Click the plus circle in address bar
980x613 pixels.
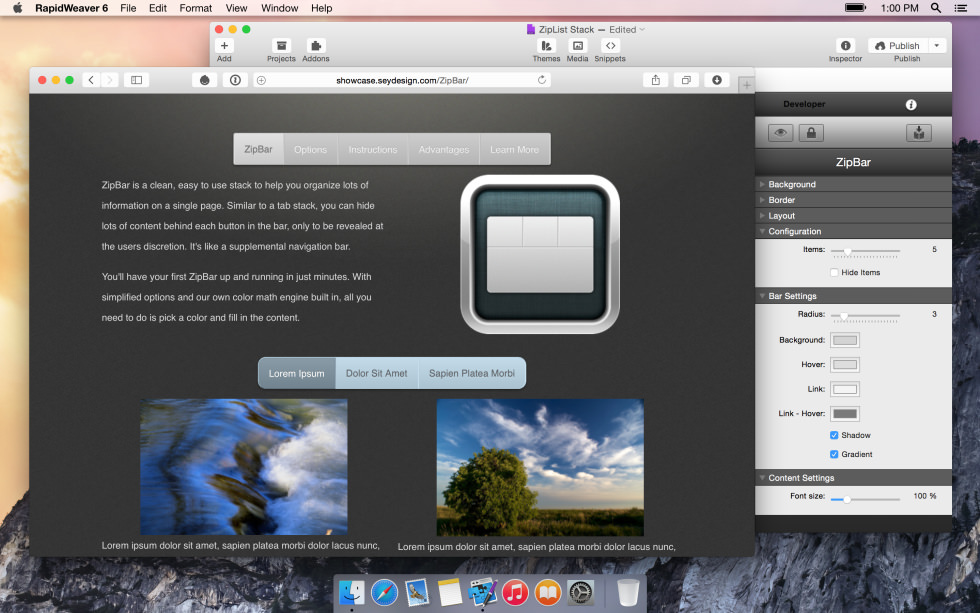click(x=261, y=80)
